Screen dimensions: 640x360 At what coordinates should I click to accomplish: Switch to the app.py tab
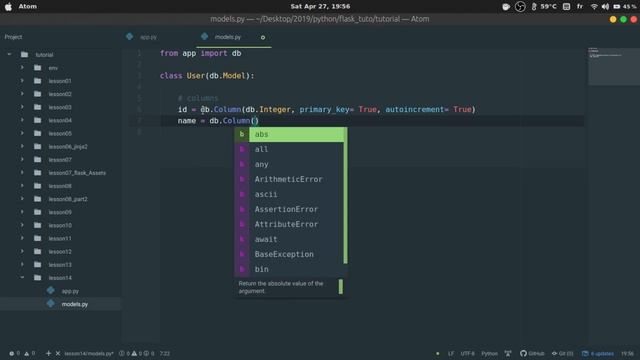click(x=148, y=37)
